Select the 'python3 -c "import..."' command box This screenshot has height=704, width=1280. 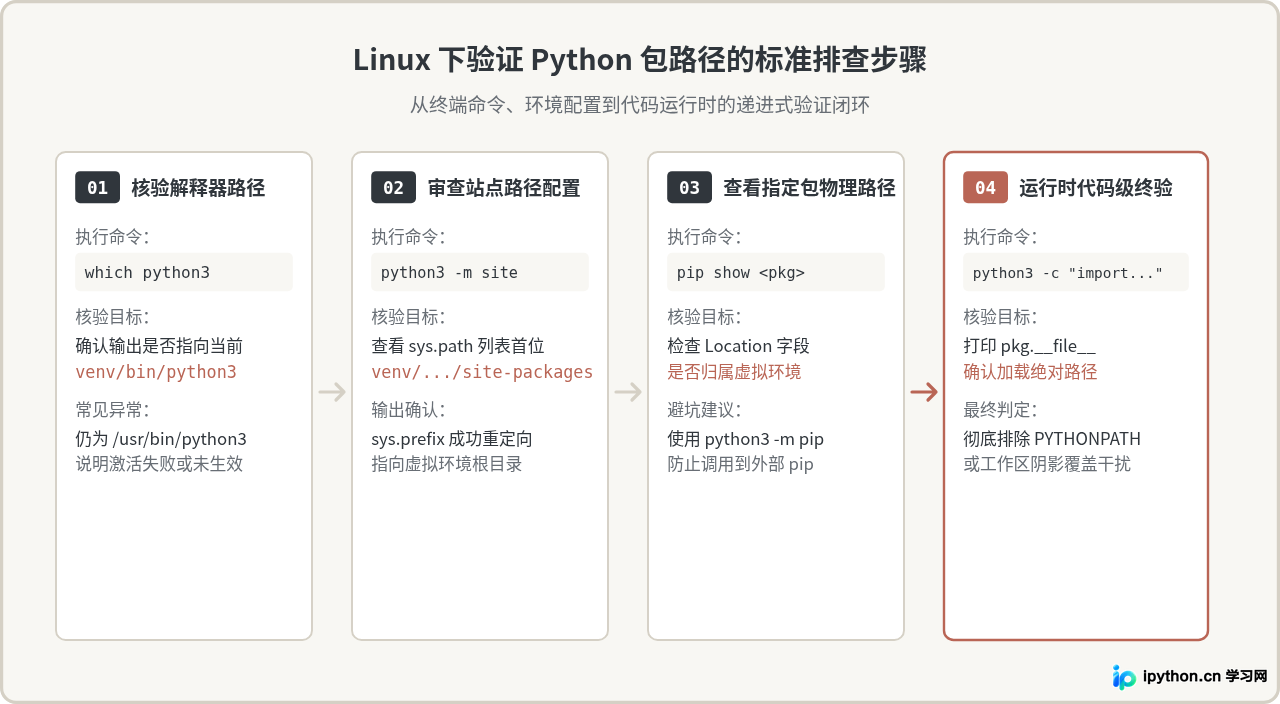pyautogui.click(x=1076, y=272)
